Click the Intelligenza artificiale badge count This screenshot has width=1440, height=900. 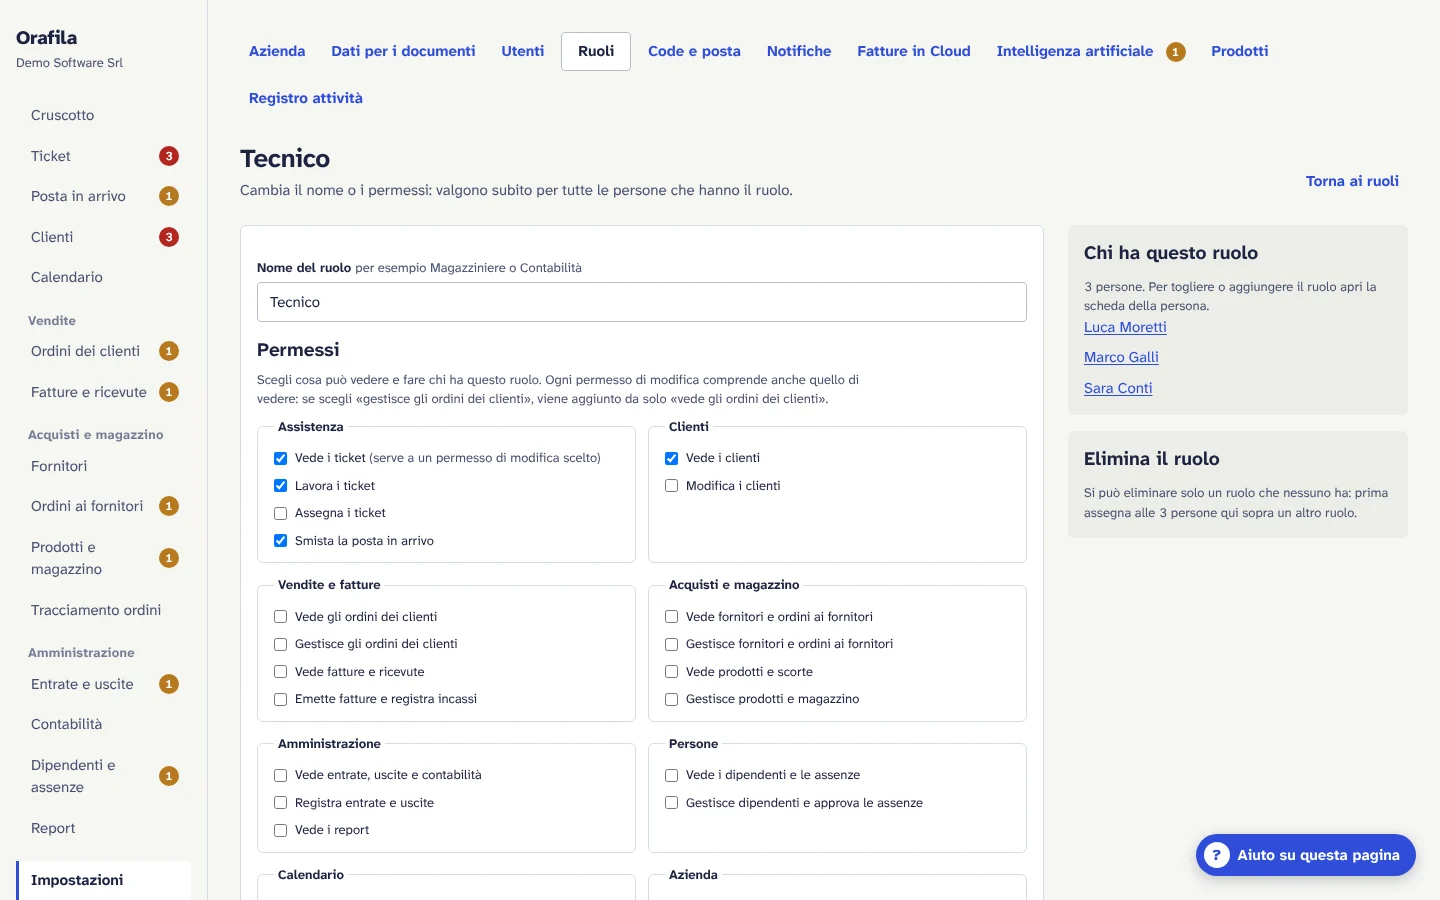[1176, 52]
